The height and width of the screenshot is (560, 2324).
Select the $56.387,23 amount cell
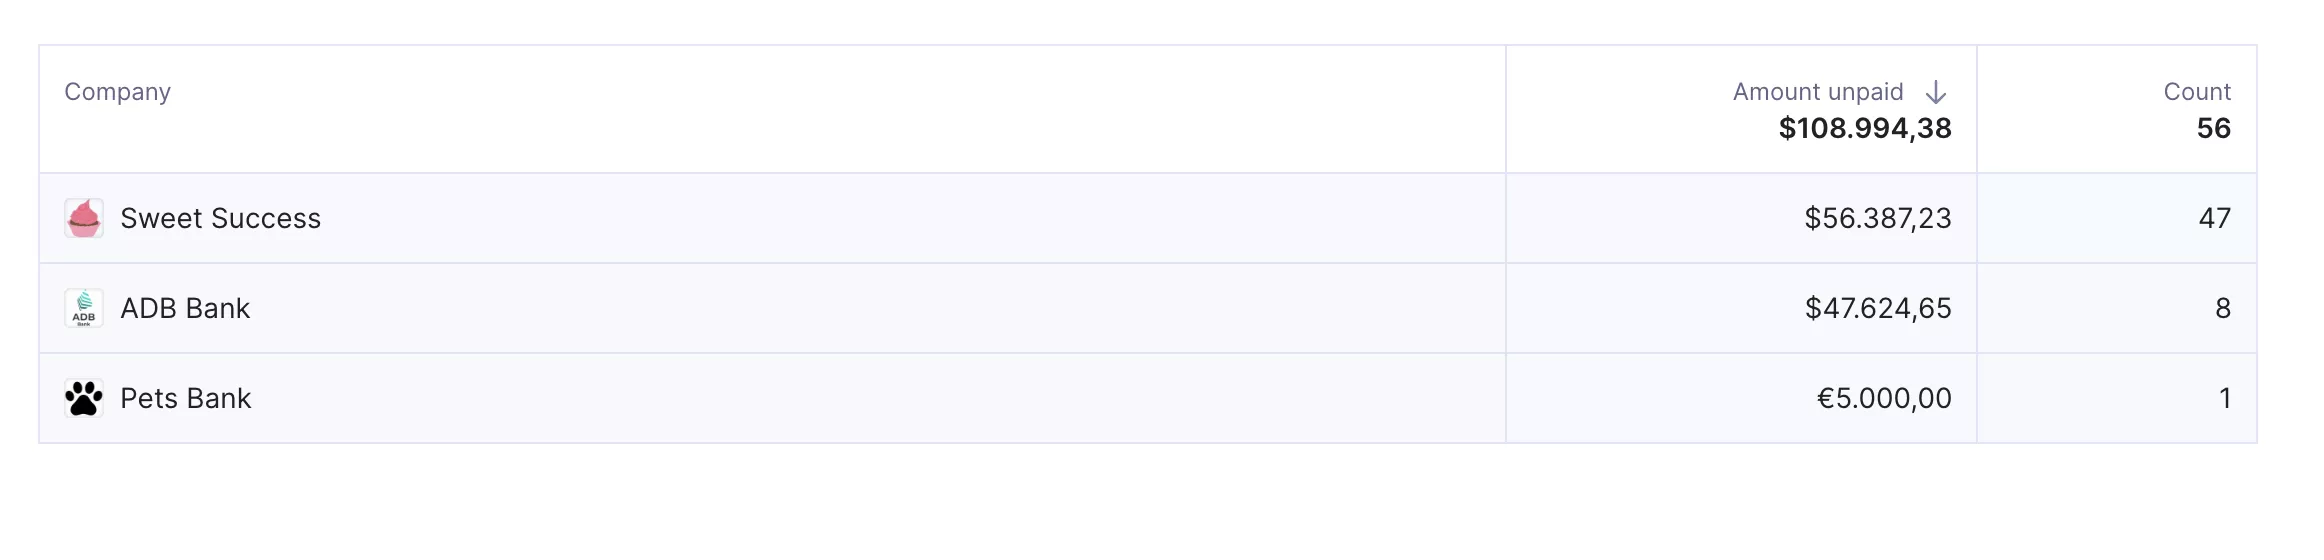1741,218
